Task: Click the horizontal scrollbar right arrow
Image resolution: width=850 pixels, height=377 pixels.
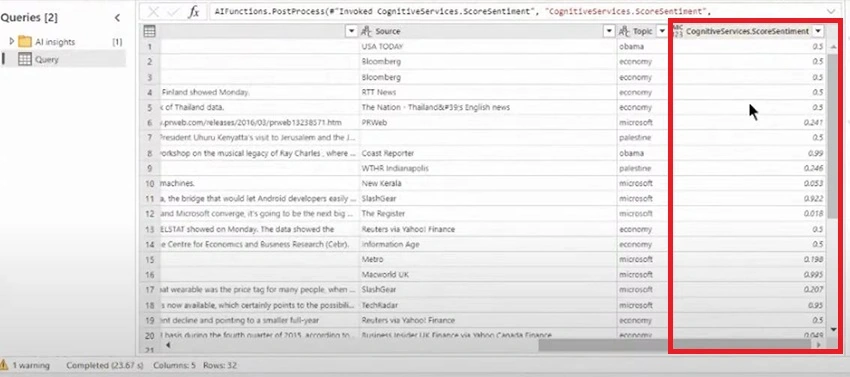Action: [819, 344]
